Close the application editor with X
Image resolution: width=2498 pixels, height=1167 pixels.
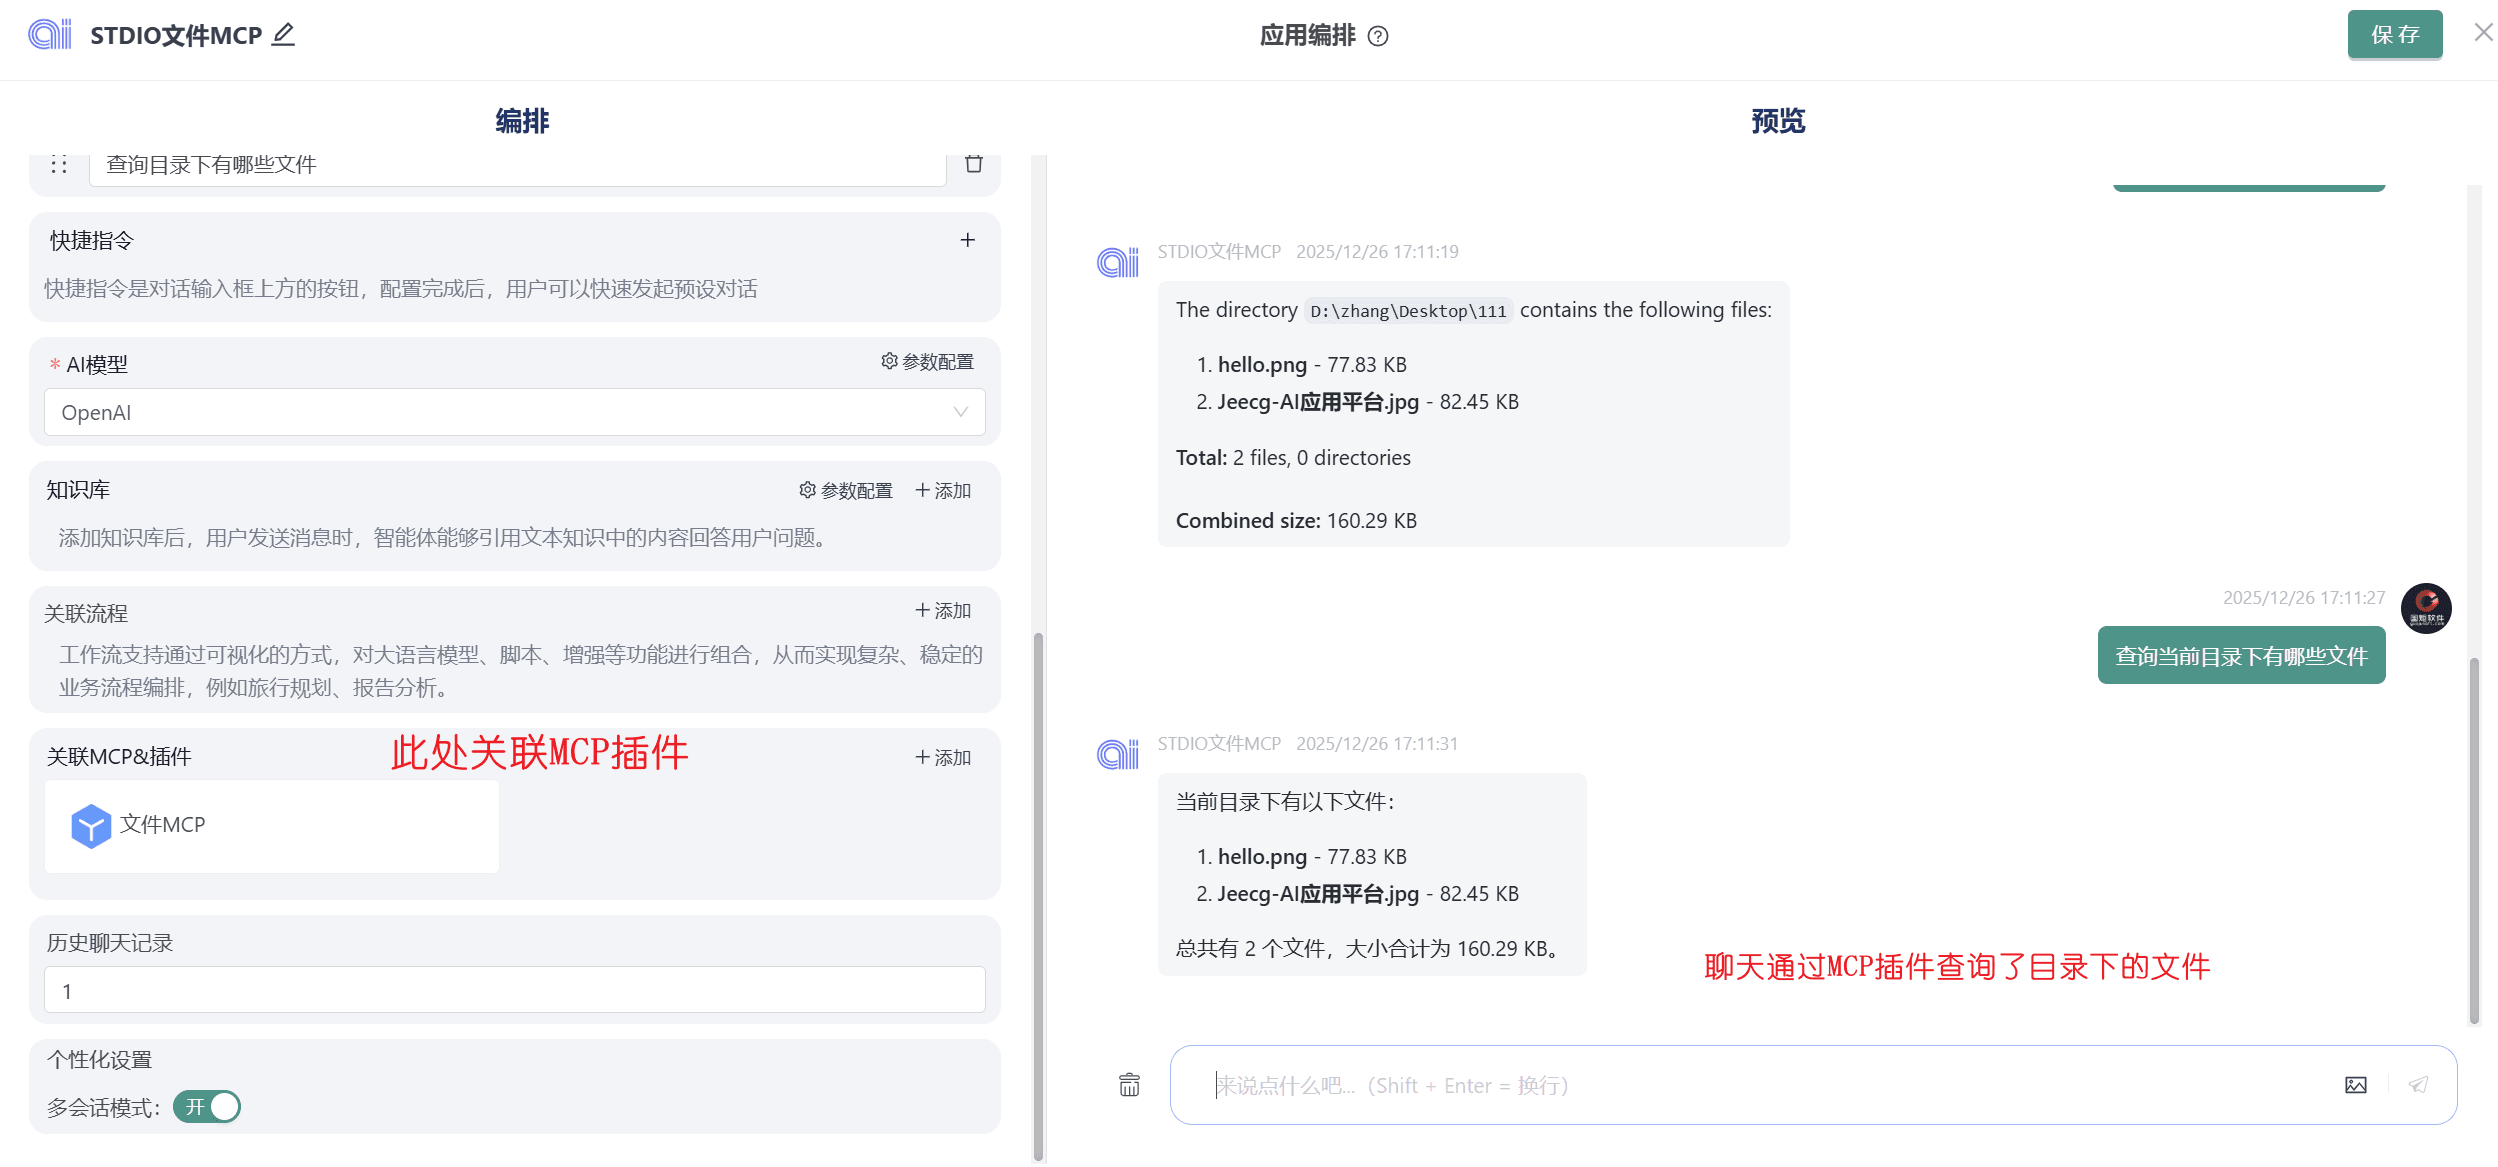(2482, 33)
